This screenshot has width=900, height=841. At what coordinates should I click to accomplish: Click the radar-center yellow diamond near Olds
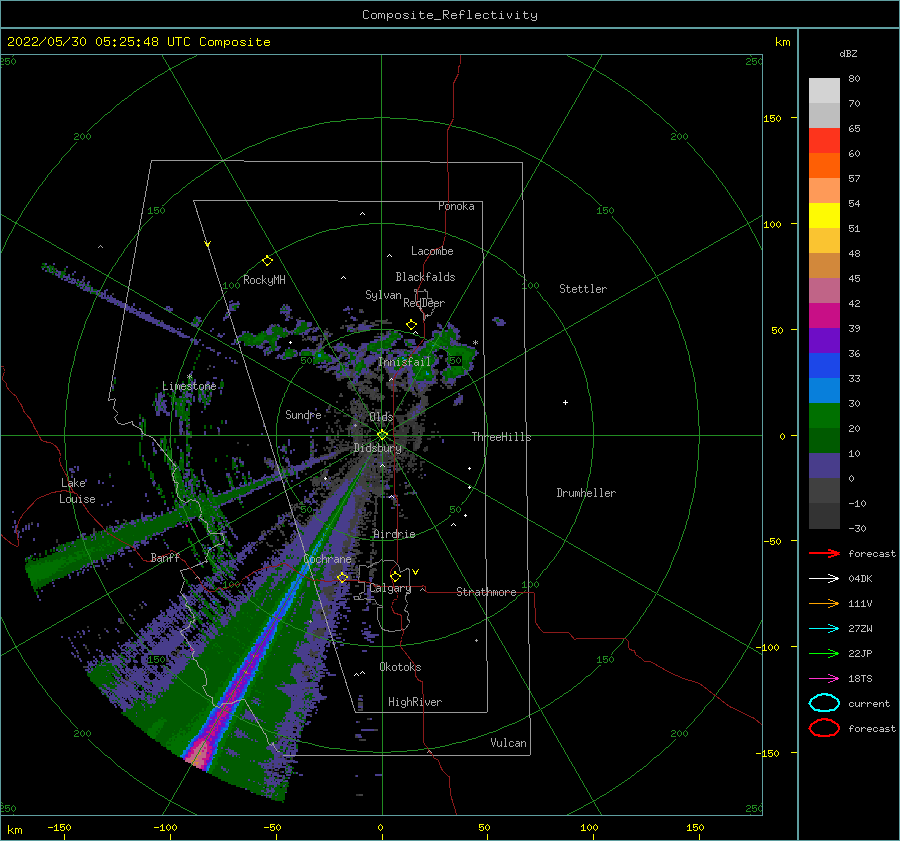(x=382, y=435)
